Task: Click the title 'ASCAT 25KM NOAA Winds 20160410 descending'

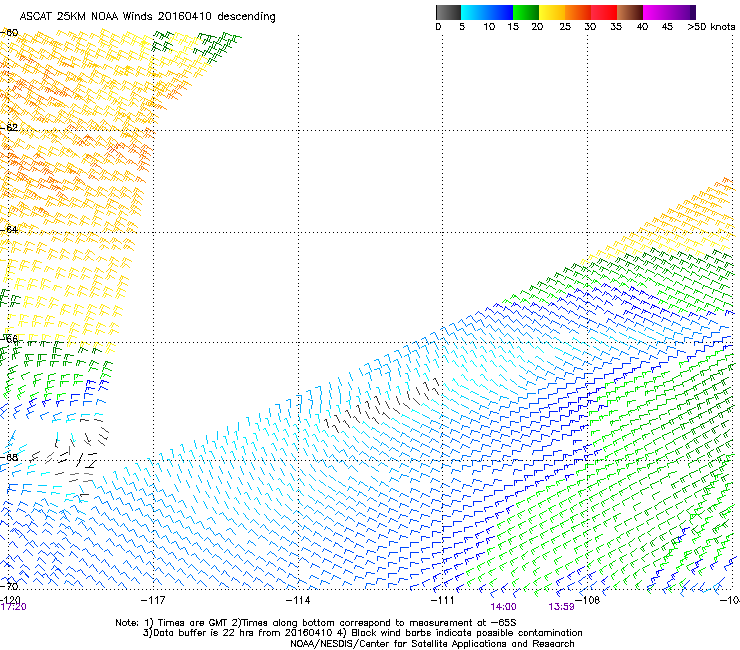Action: pos(147,17)
